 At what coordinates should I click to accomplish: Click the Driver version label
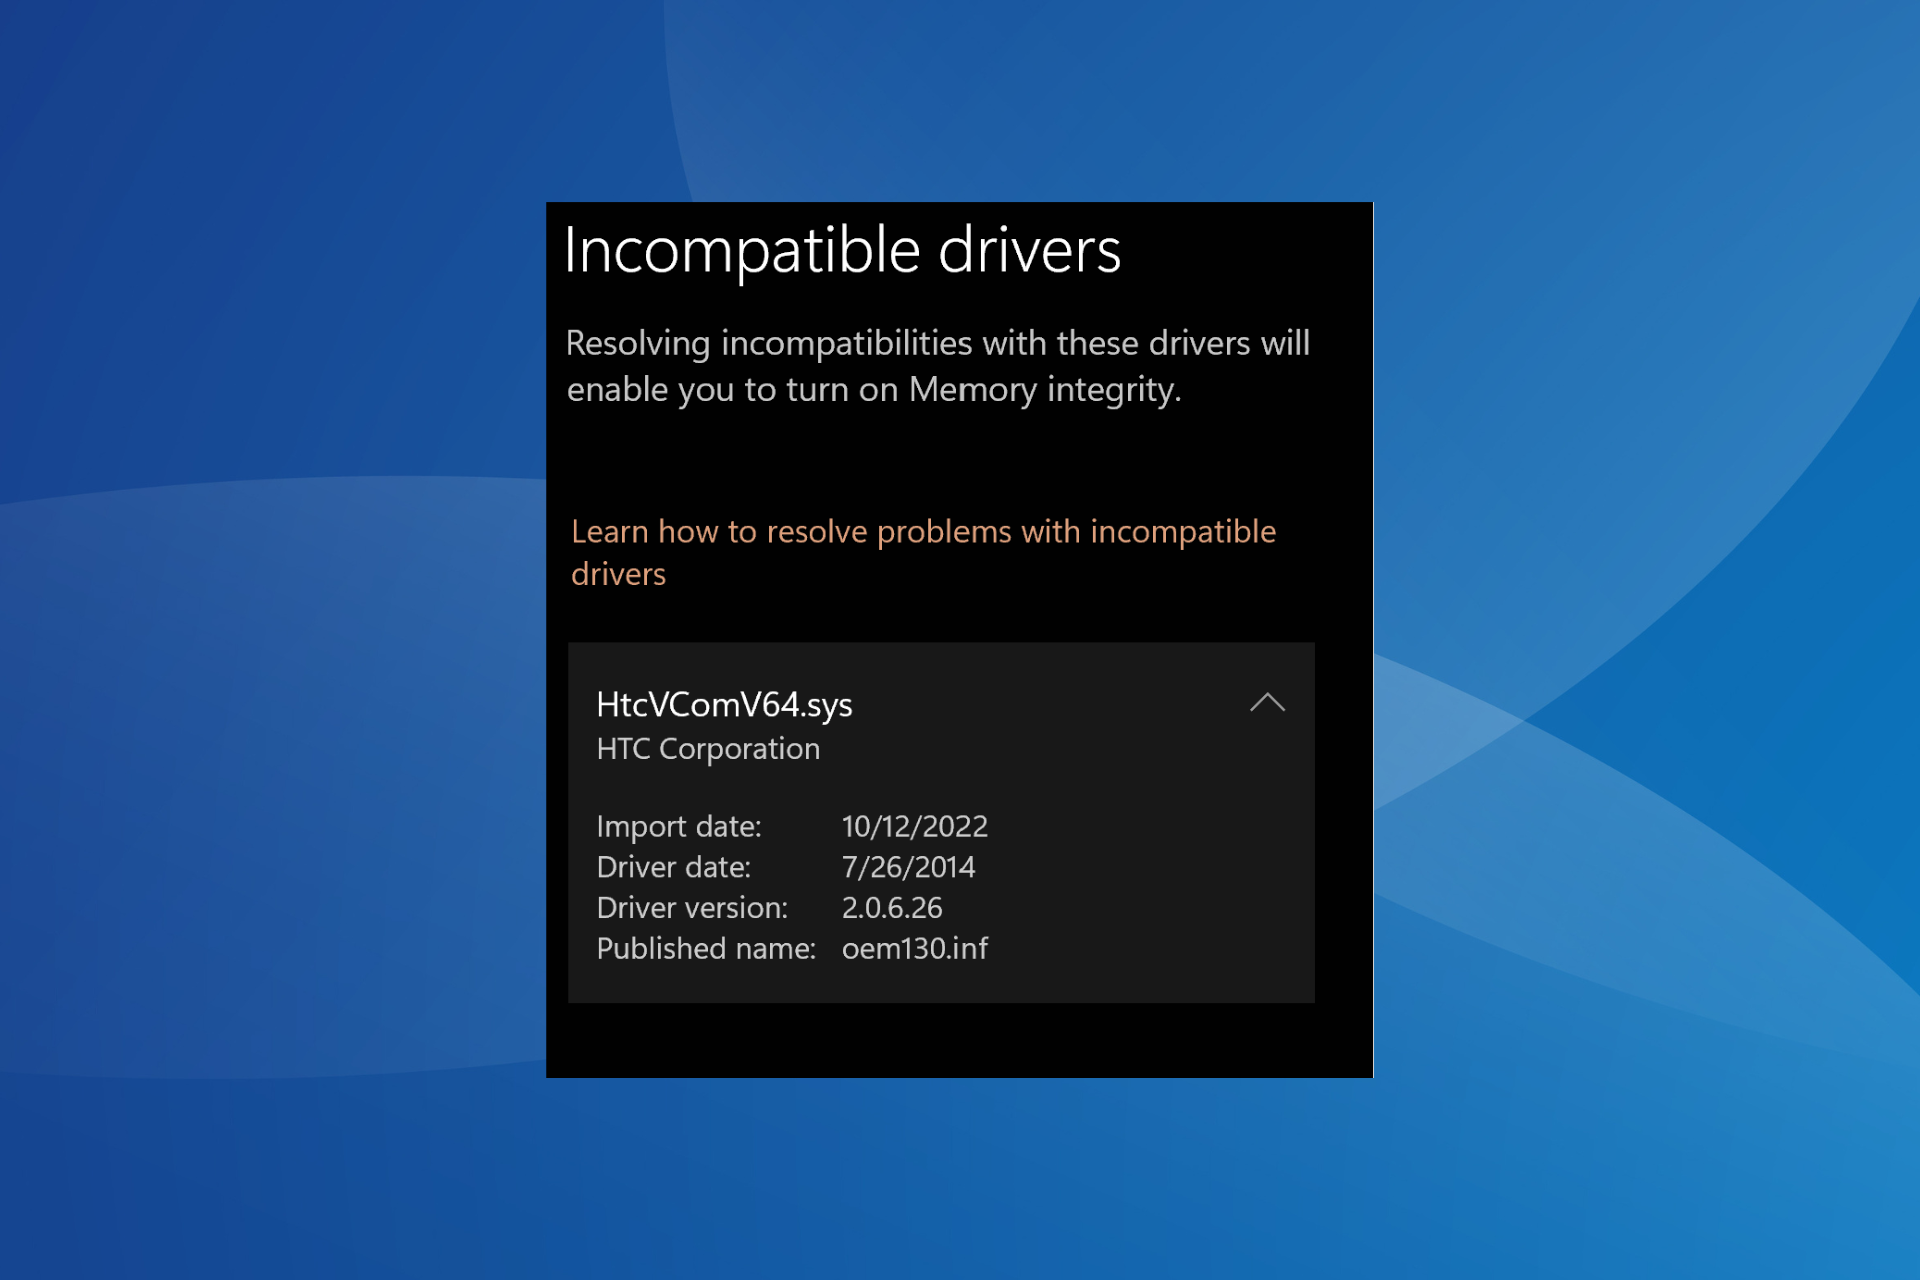(693, 907)
